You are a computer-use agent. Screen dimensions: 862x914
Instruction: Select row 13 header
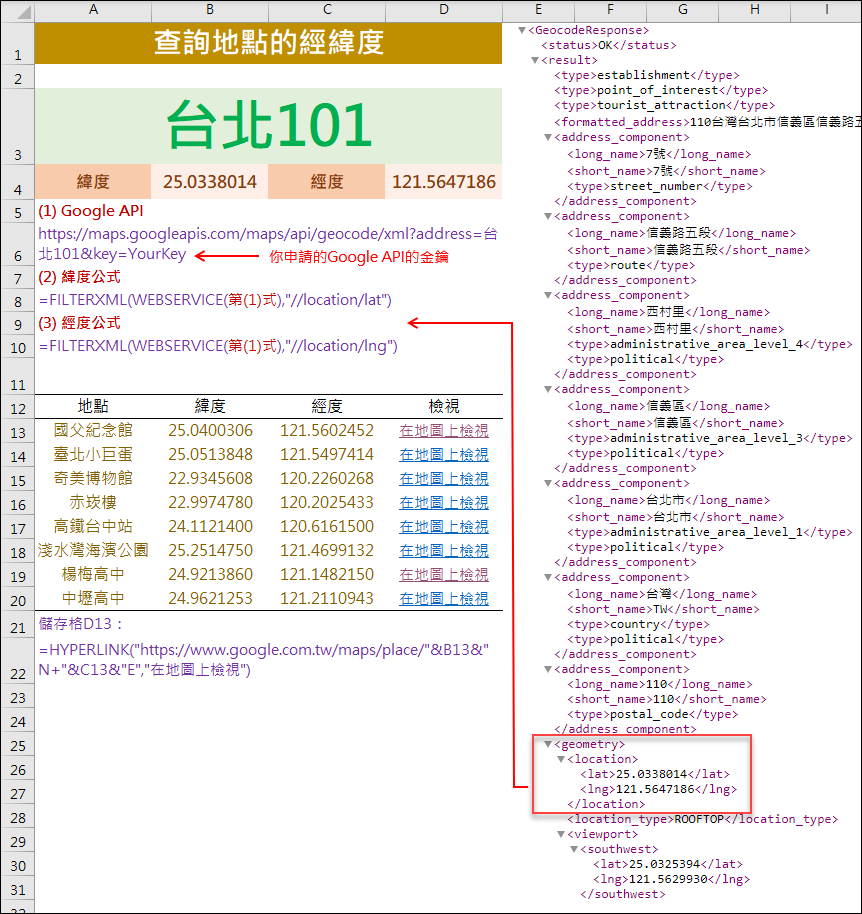coord(17,431)
